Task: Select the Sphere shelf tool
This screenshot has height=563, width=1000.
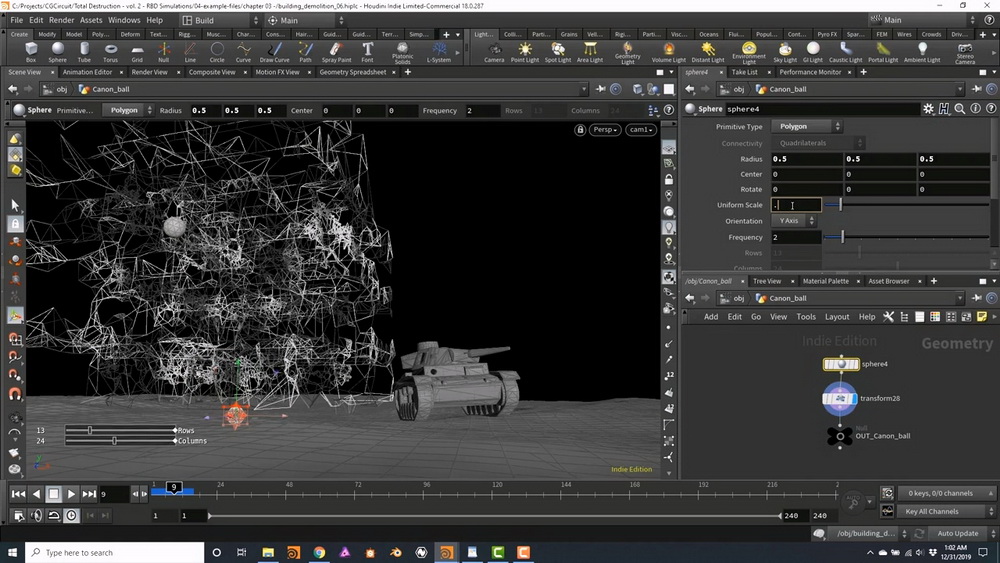Action: [x=57, y=52]
